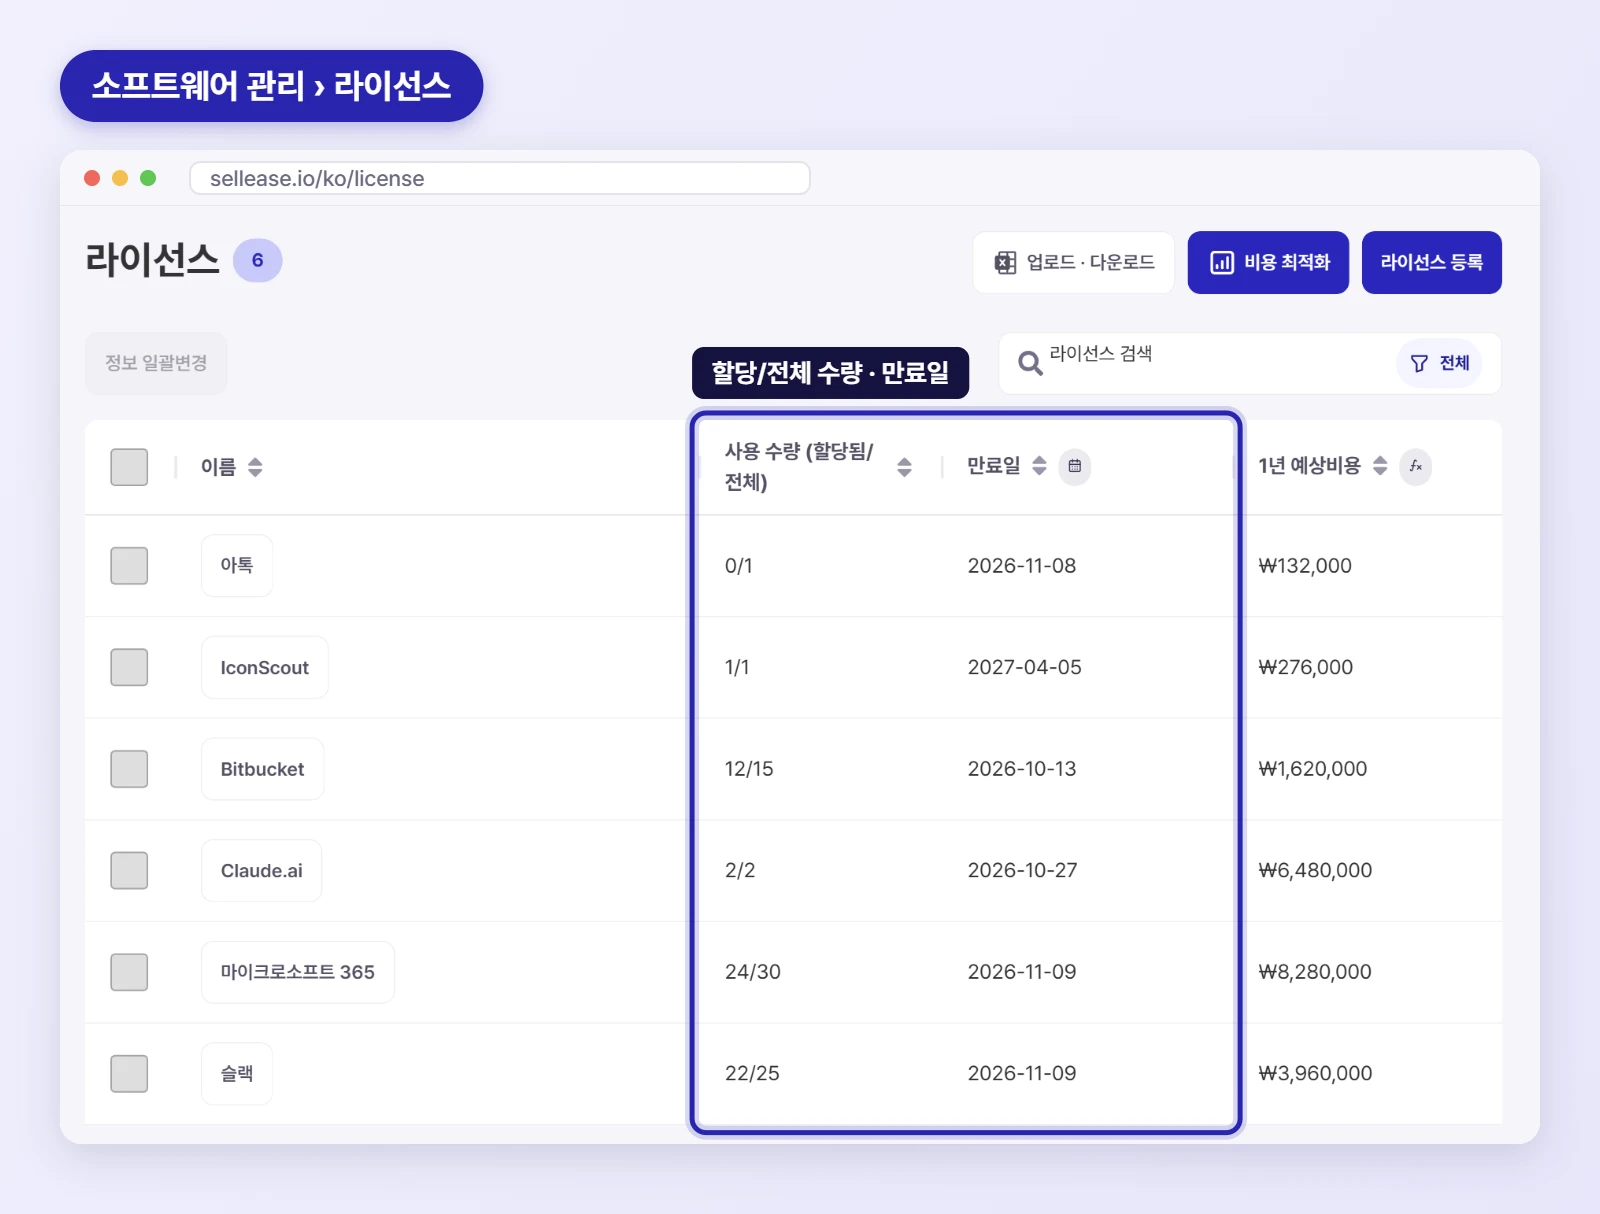Screen dimensions: 1600x1214
Task: Open 업로드·다운로드 button
Action: point(1074,263)
